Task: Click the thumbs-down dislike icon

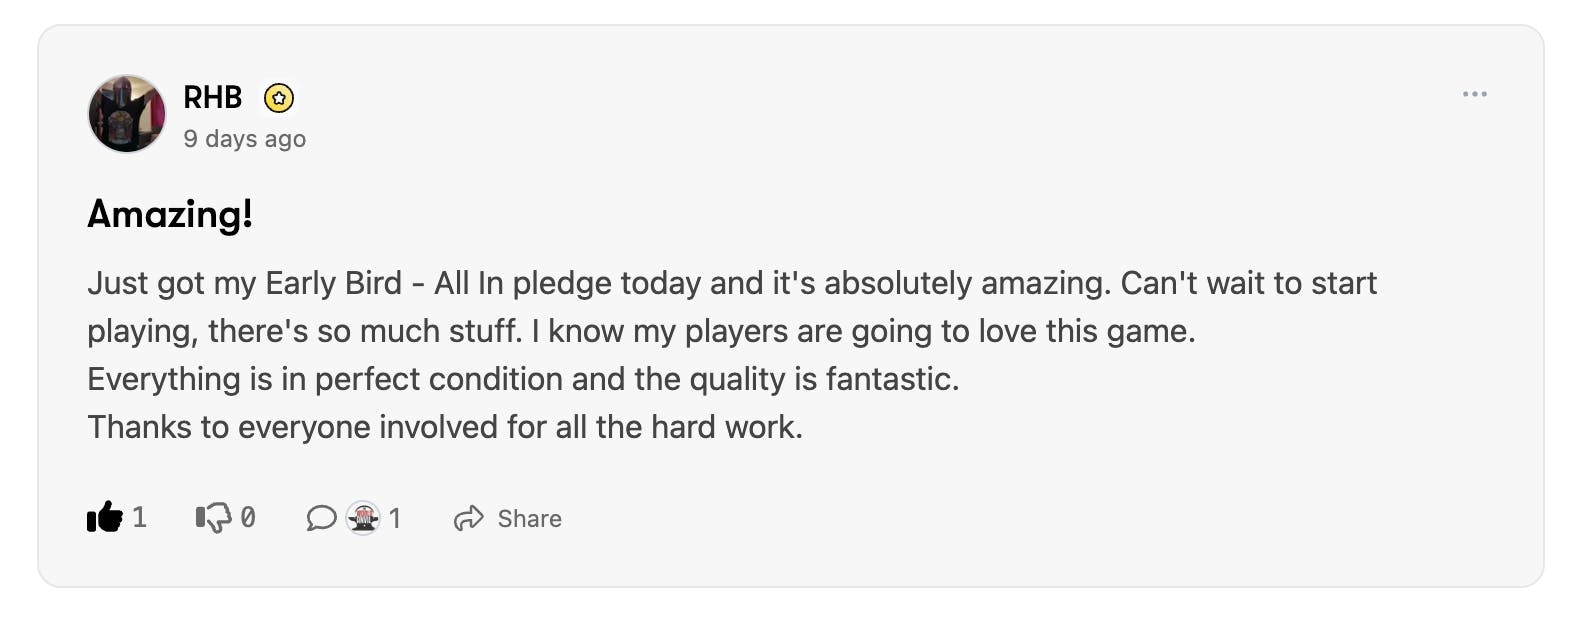Action: (212, 517)
